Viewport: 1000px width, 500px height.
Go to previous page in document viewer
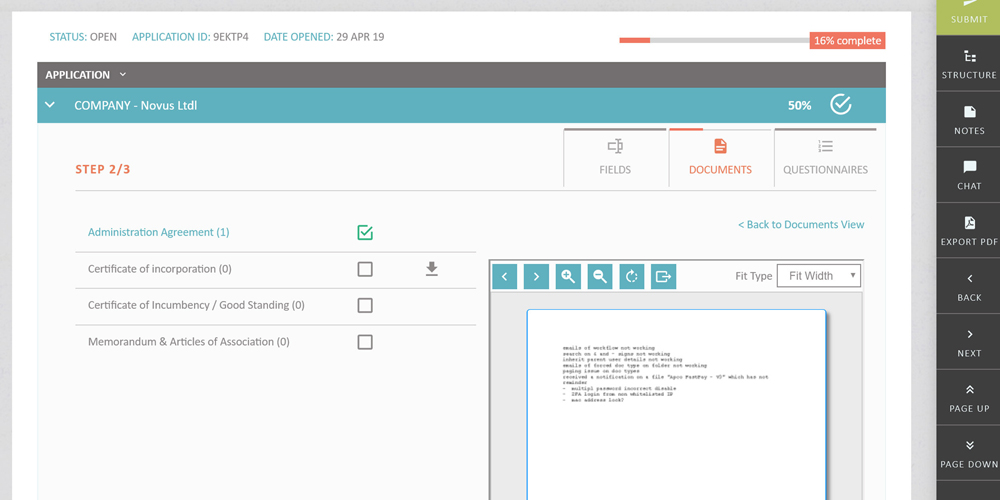tap(505, 276)
